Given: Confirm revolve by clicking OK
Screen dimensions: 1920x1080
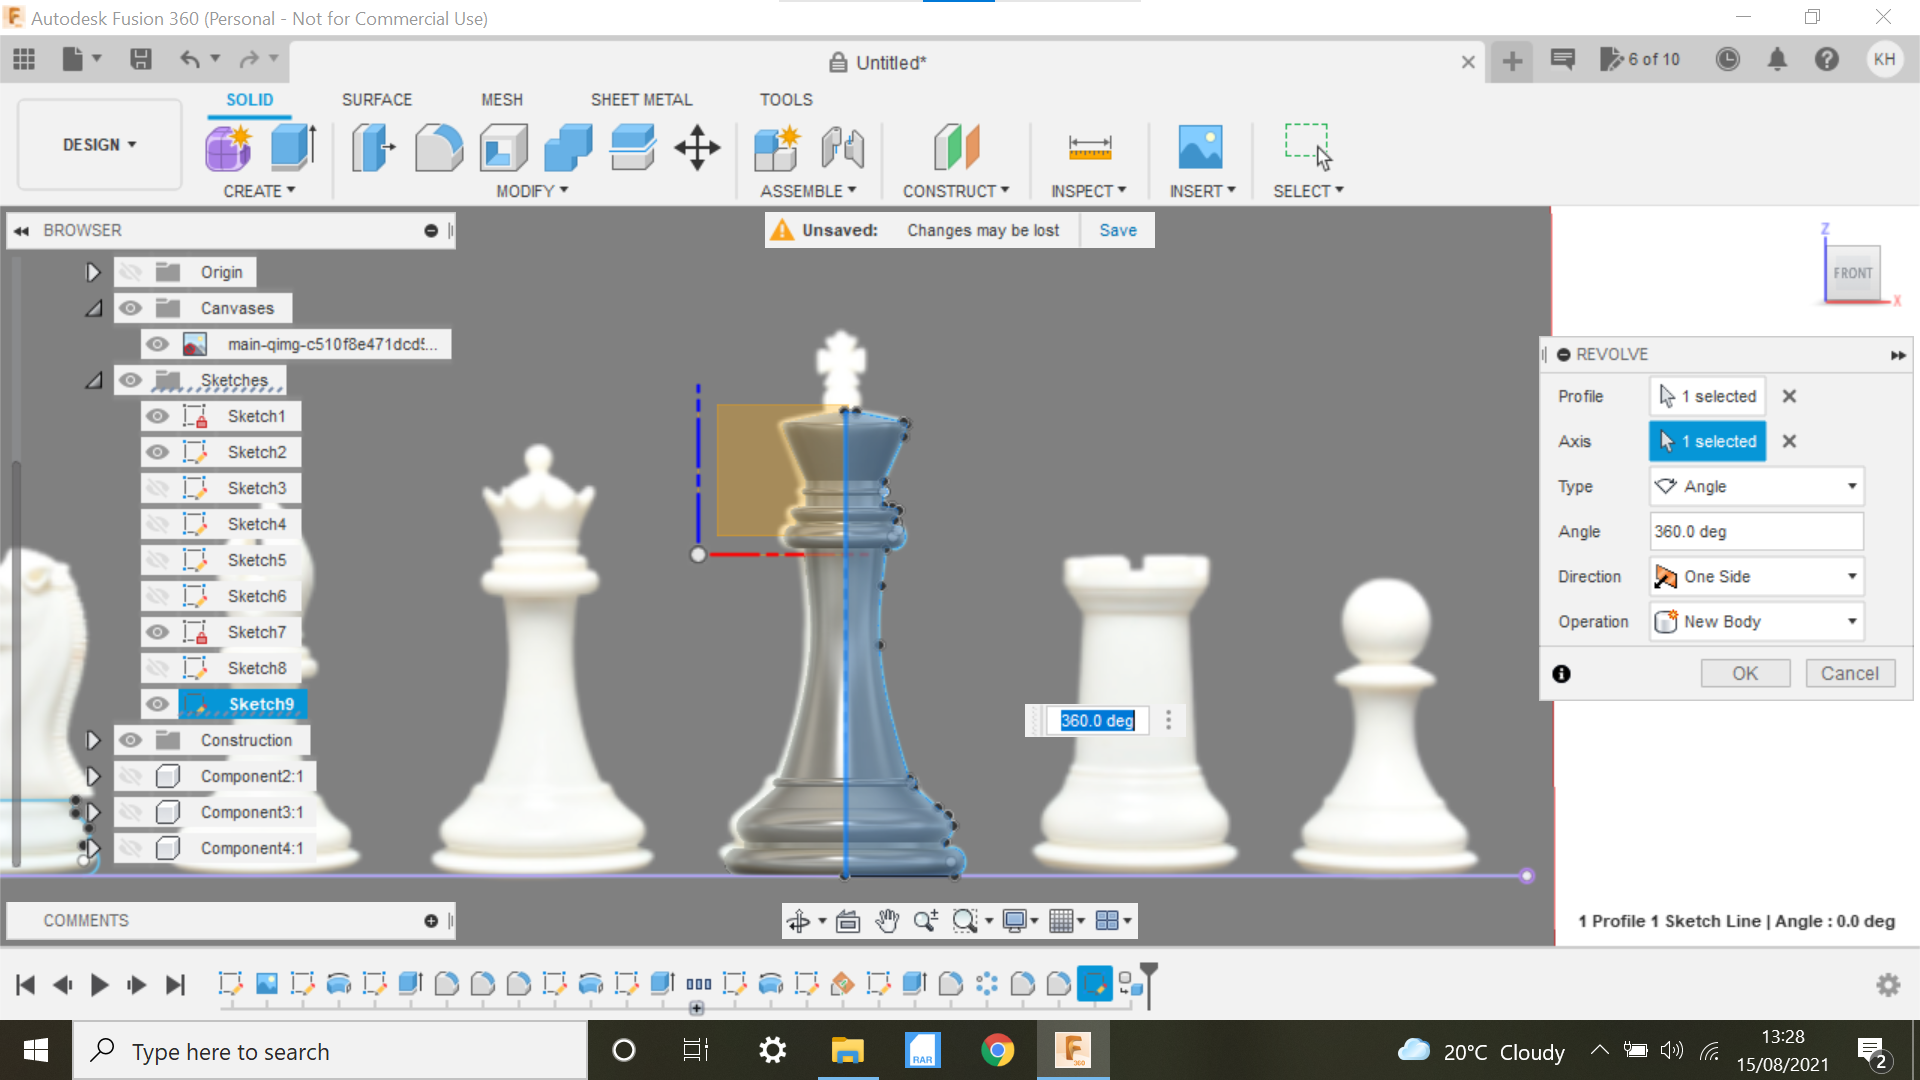Looking at the screenshot, I should click(1745, 673).
